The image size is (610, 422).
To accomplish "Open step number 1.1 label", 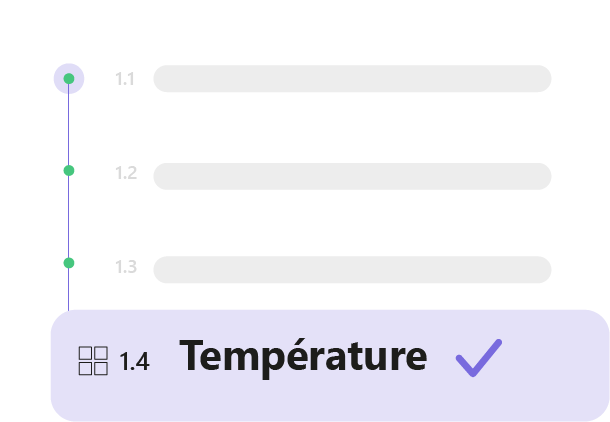I will point(125,79).
